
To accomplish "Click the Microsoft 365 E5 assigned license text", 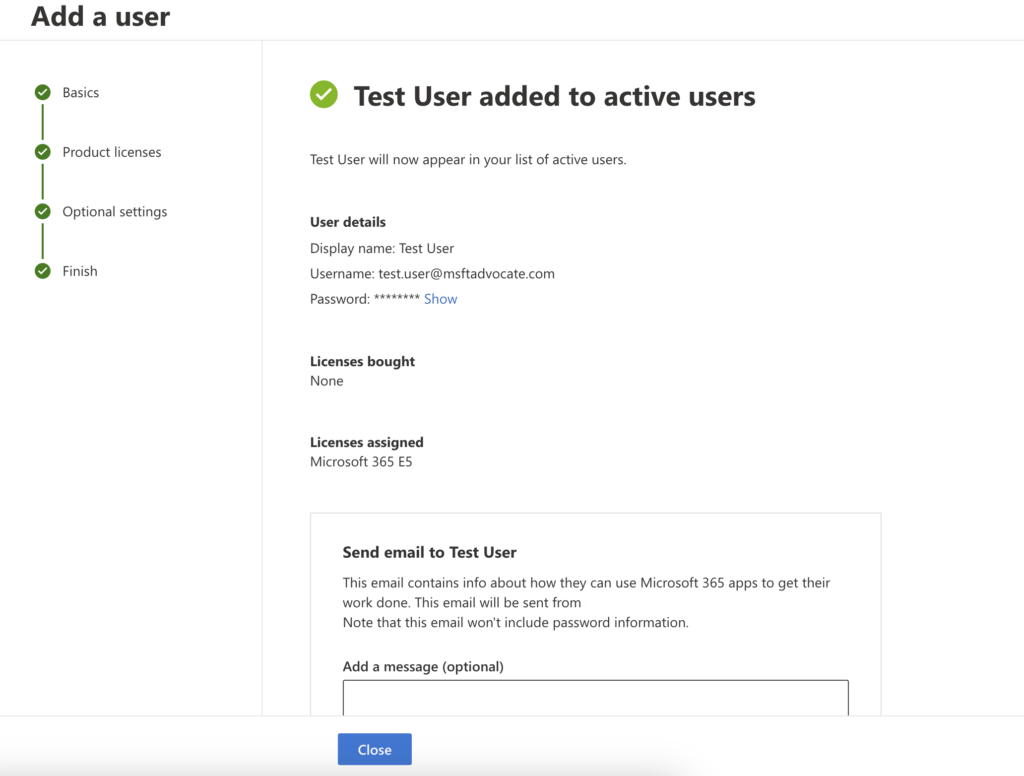I will point(361,462).
